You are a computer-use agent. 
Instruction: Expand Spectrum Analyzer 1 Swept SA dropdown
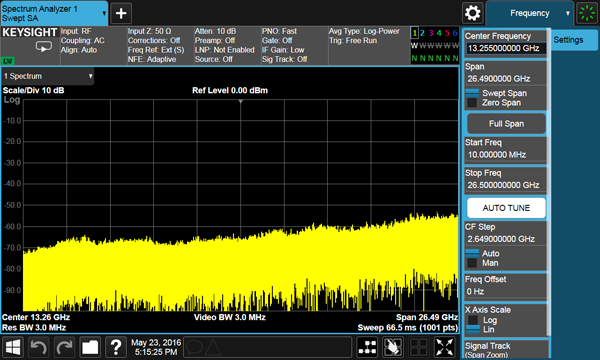coord(54,13)
